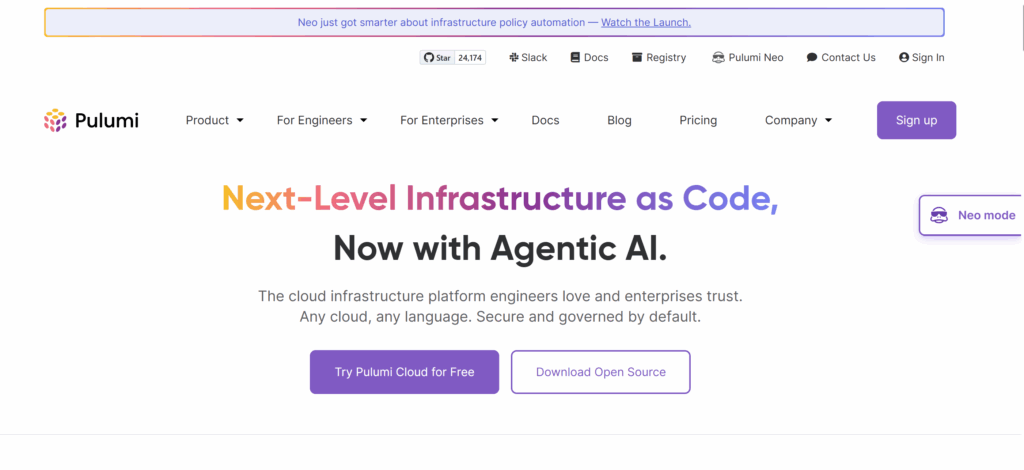Expand the Company dropdown menu

[x=798, y=120]
